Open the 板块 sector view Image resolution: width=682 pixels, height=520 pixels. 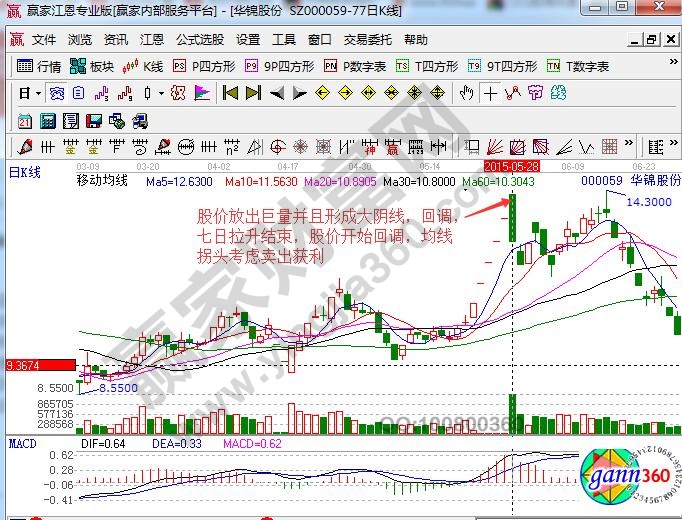[92, 66]
